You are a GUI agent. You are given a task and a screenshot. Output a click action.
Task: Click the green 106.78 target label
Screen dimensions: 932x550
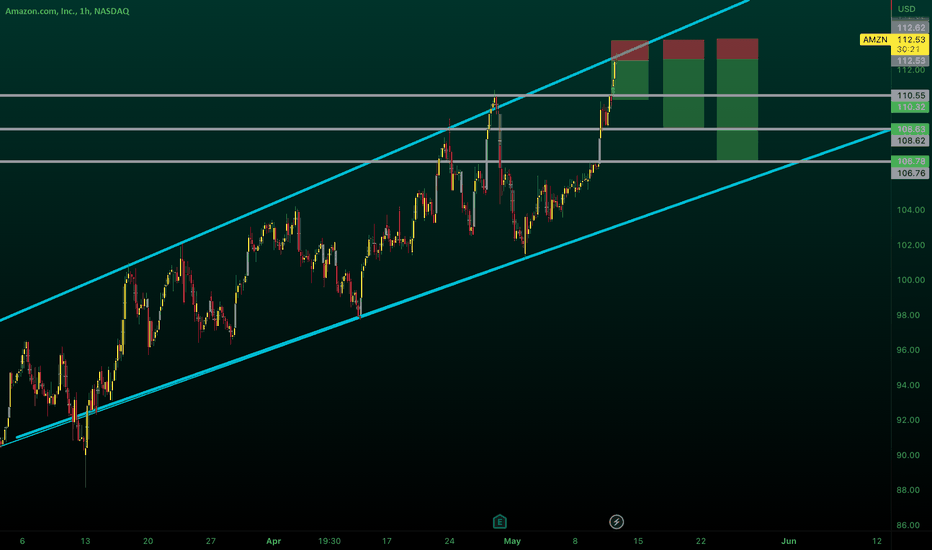coord(911,161)
